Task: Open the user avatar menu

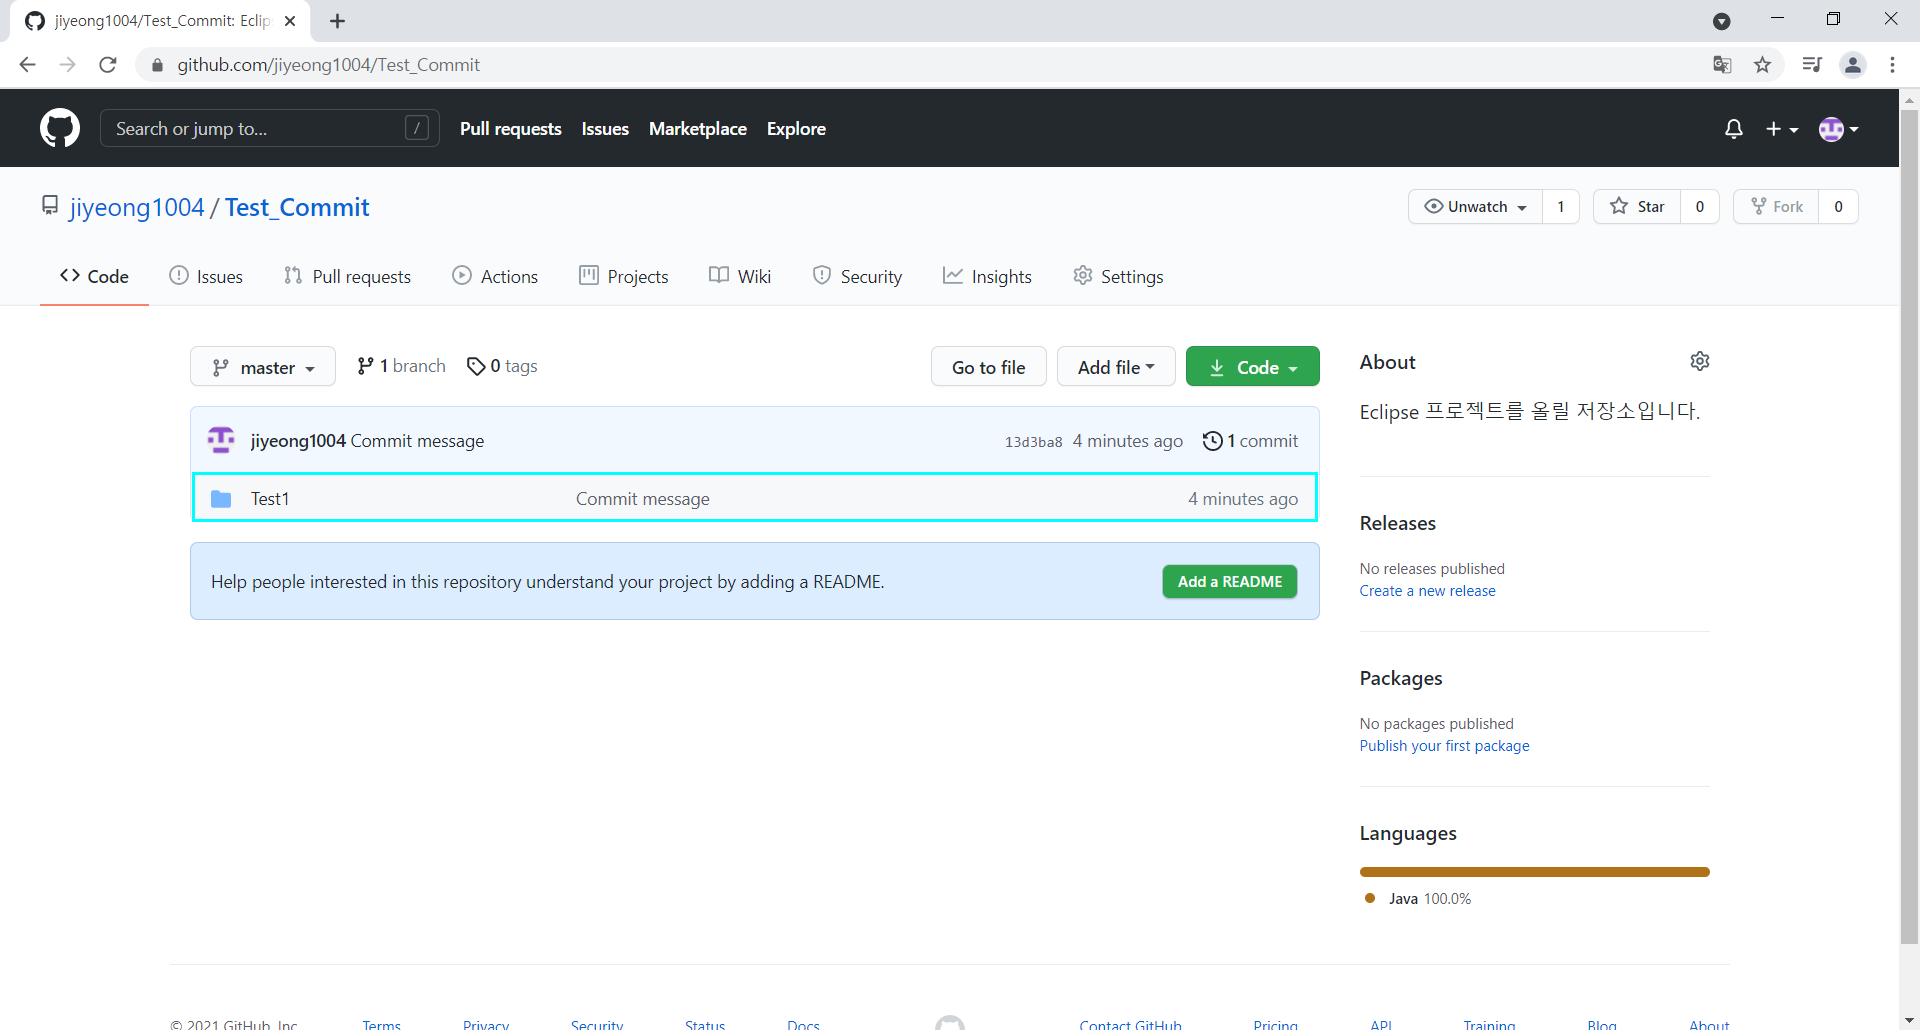Action: click(1839, 129)
